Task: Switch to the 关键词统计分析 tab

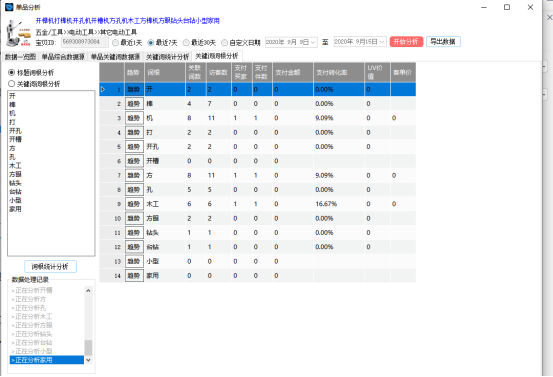Action: 167,56
